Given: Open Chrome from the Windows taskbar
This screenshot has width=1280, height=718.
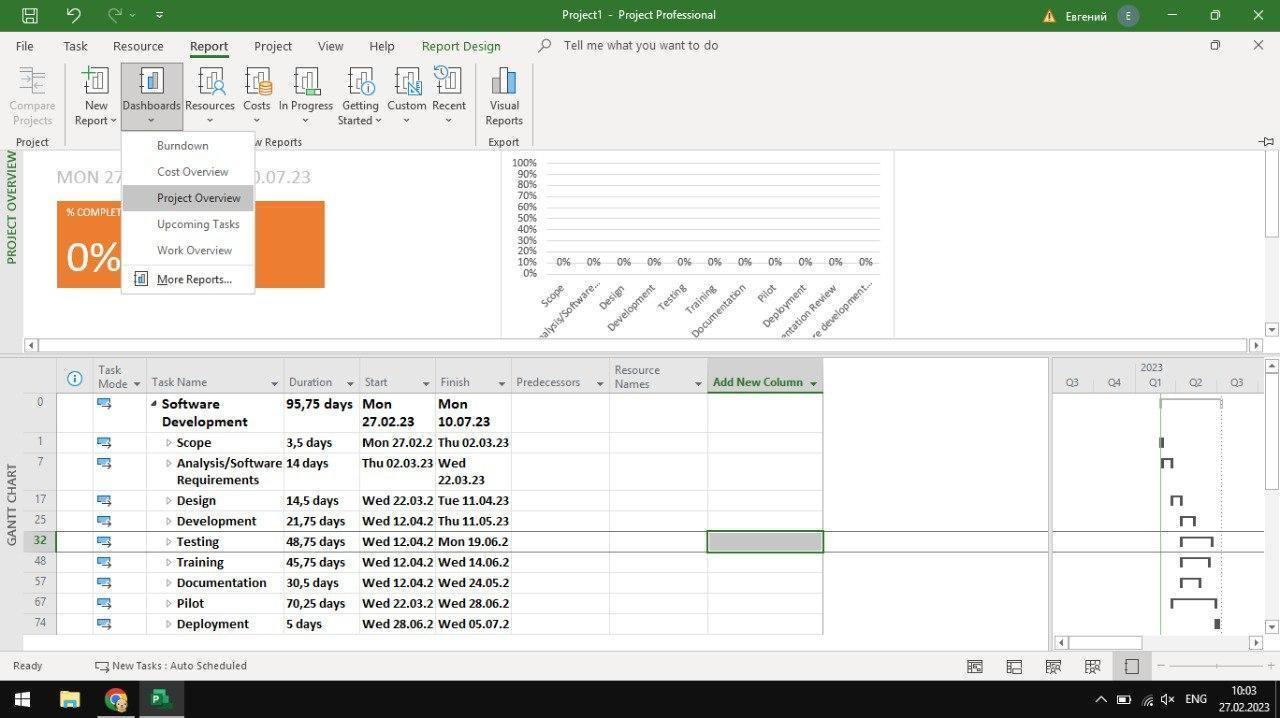Looking at the screenshot, I should [x=116, y=699].
